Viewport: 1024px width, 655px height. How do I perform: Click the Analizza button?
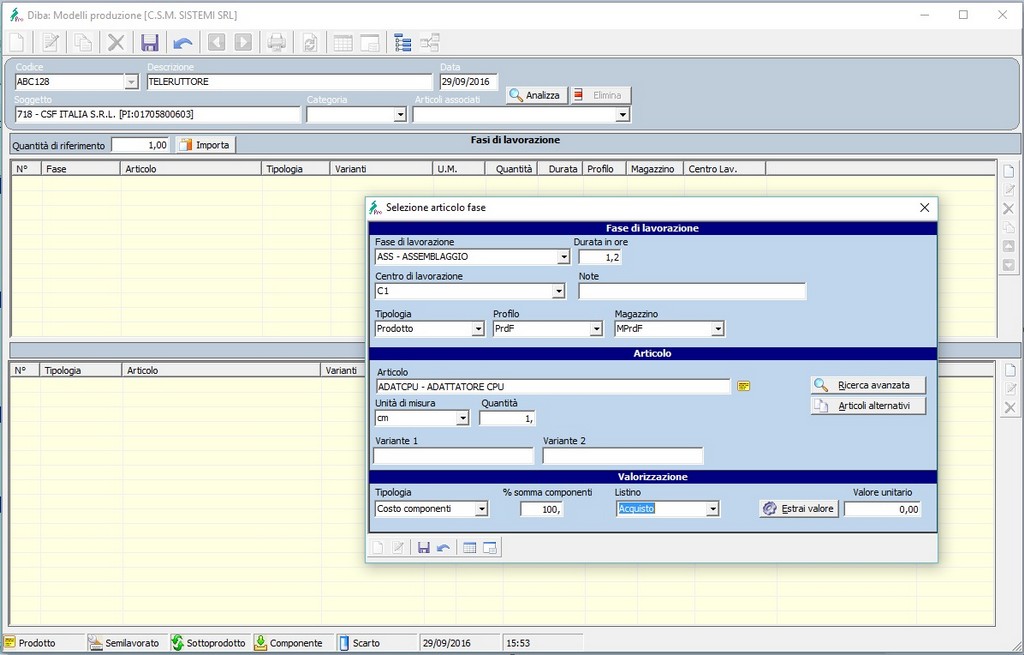pyautogui.click(x=536, y=95)
